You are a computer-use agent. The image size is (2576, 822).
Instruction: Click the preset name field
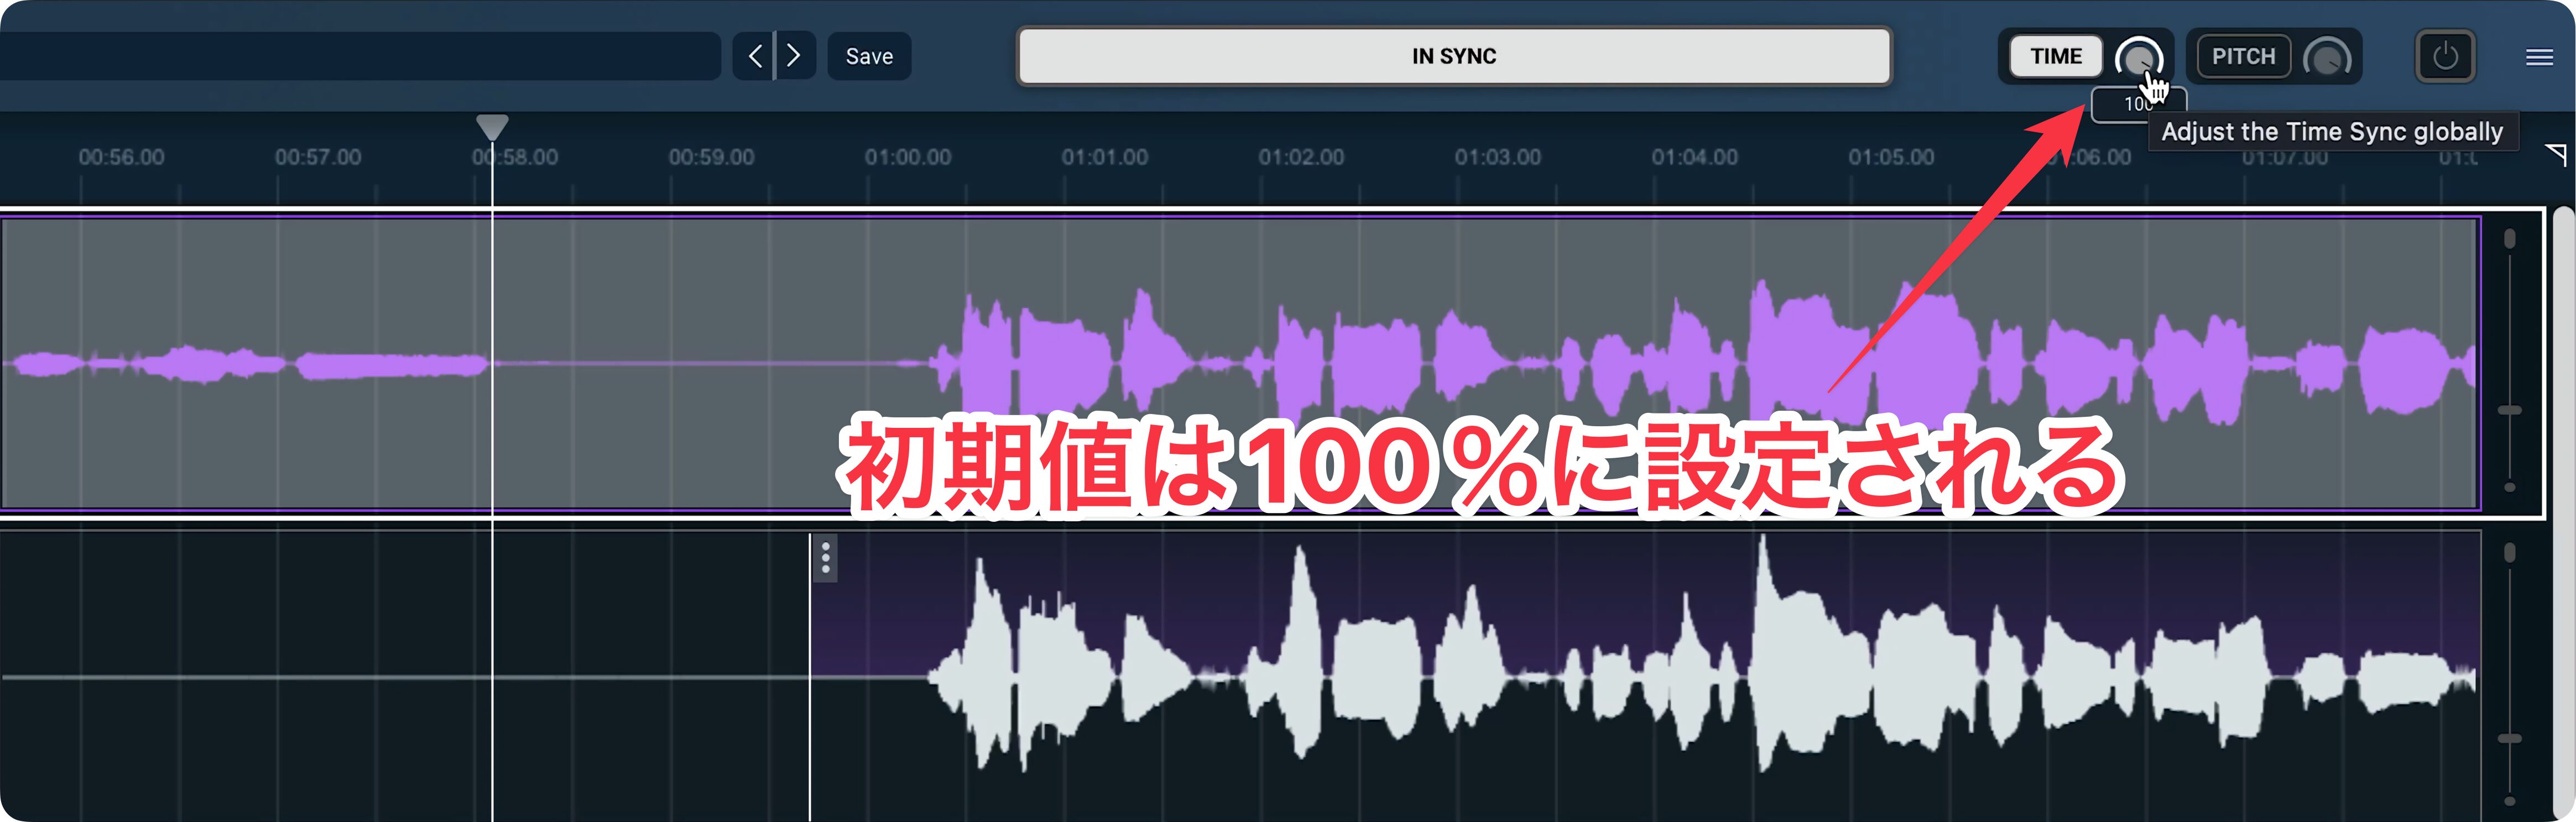pos(360,56)
